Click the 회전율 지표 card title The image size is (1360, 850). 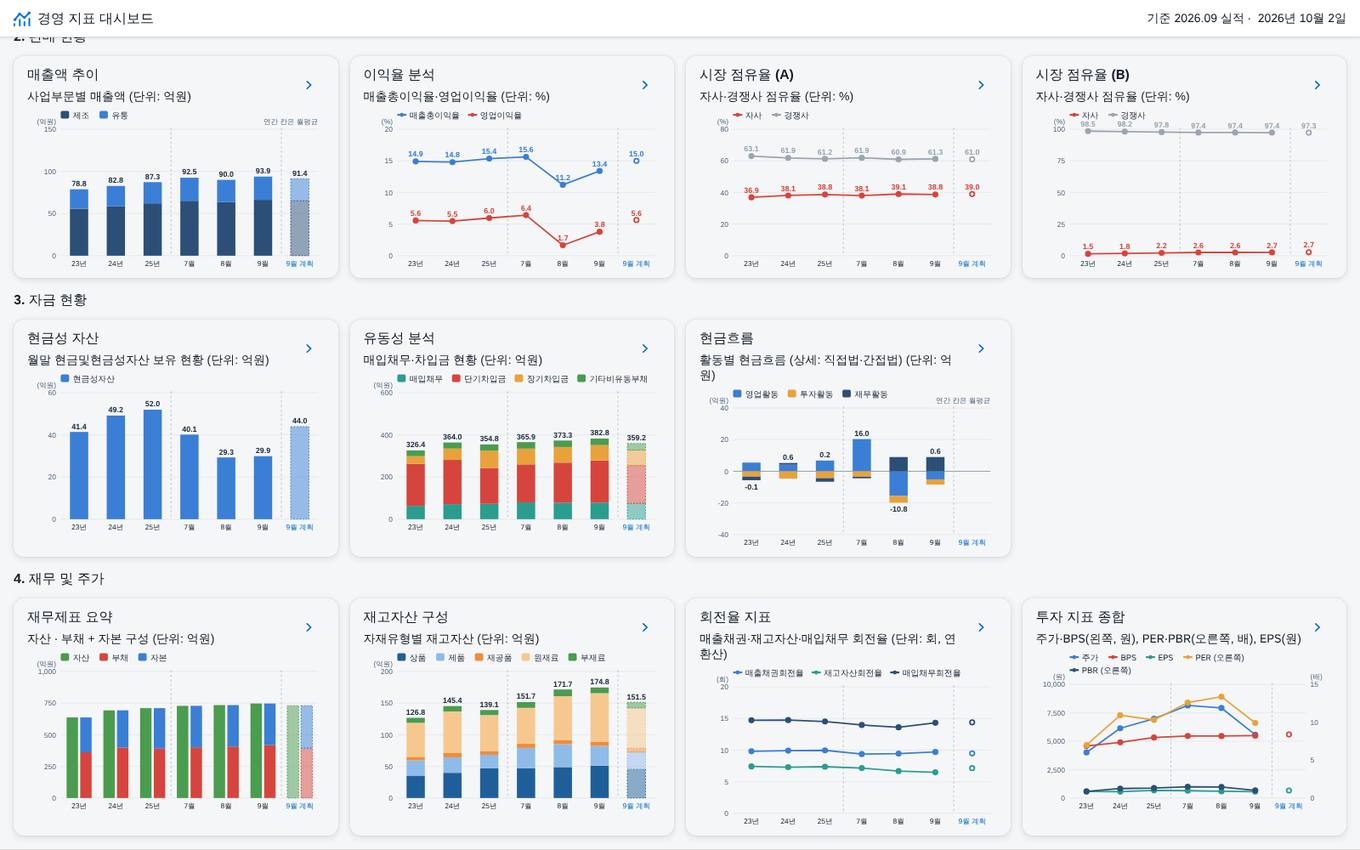[735, 617]
